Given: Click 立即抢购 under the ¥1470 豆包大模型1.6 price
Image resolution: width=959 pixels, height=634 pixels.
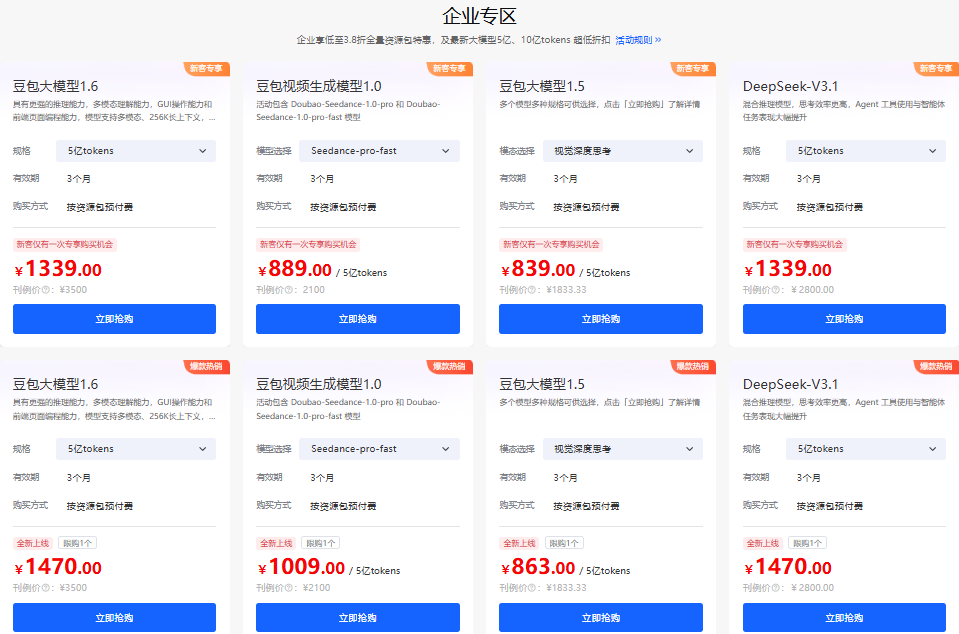Looking at the screenshot, I should [x=114, y=617].
